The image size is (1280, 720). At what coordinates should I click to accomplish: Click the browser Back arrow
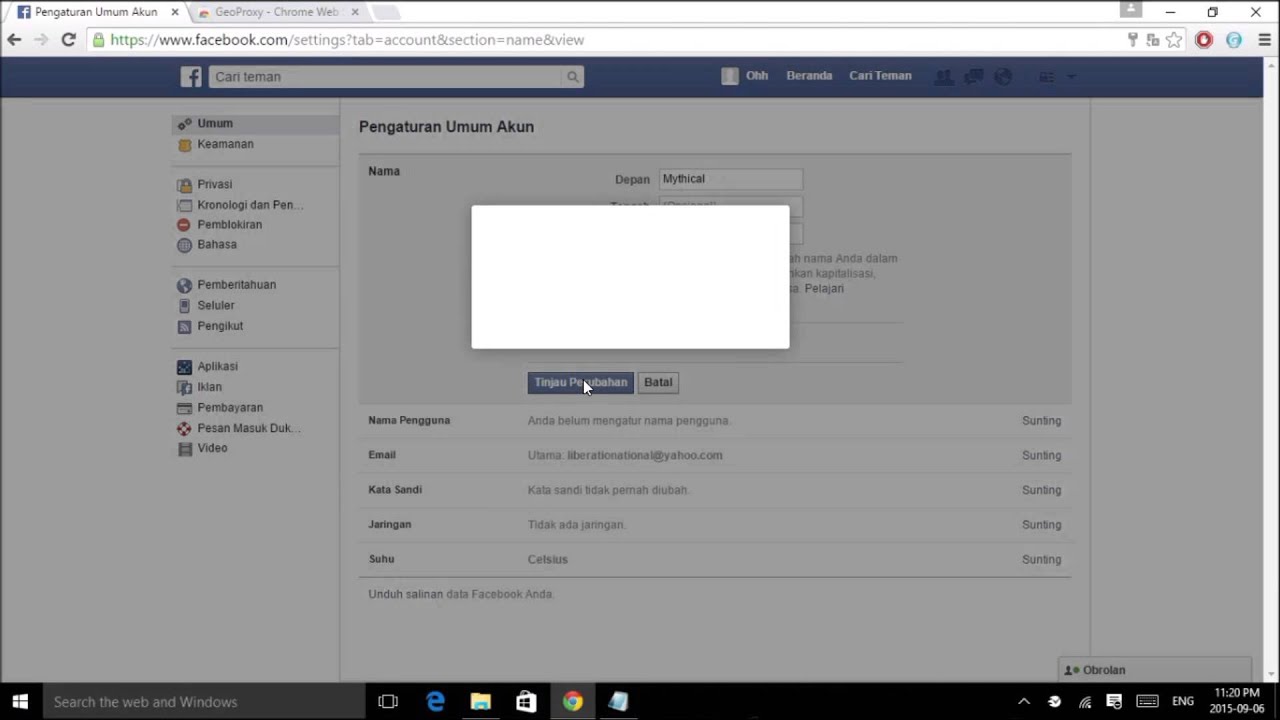pos(14,40)
